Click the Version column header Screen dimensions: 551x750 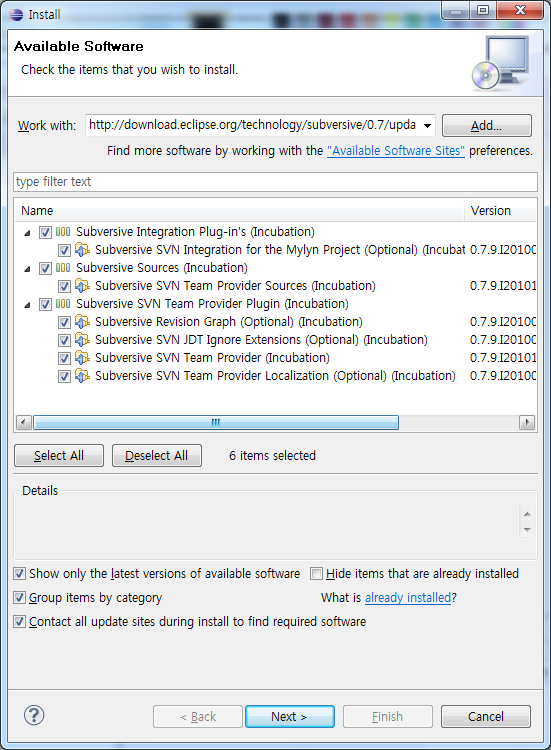pos(500,211)
